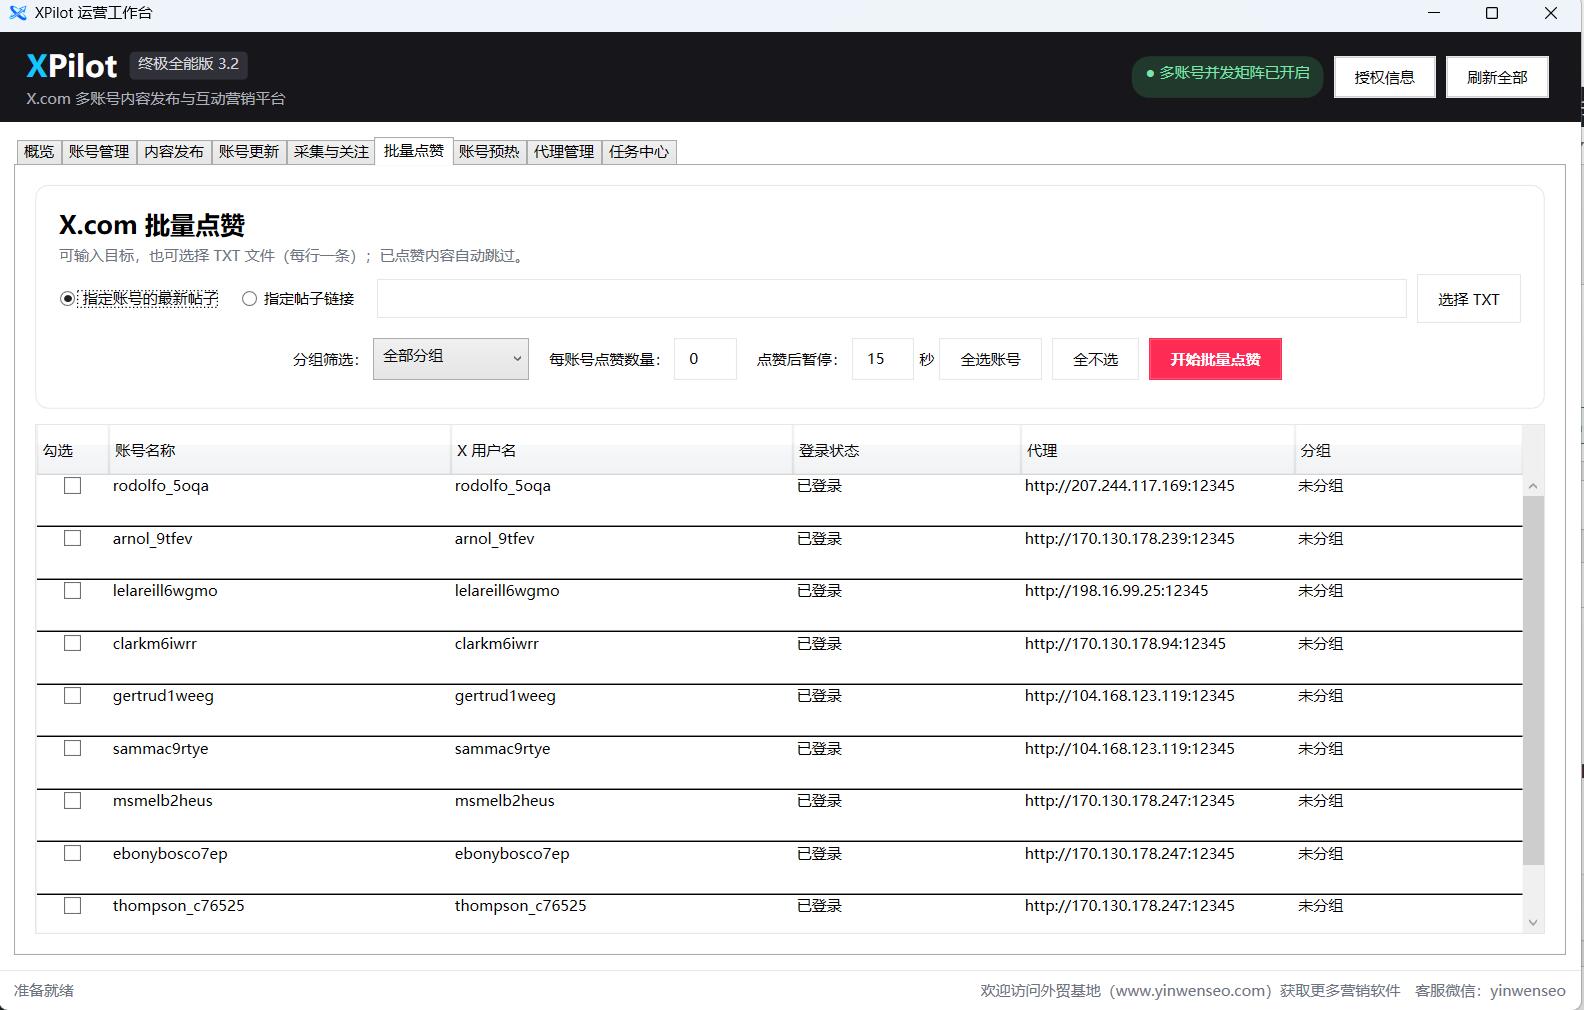The height and width of the screenshot is (1010, 1584).
Task: Sort by the 账号名称 column header
Action: coord(279,451)
